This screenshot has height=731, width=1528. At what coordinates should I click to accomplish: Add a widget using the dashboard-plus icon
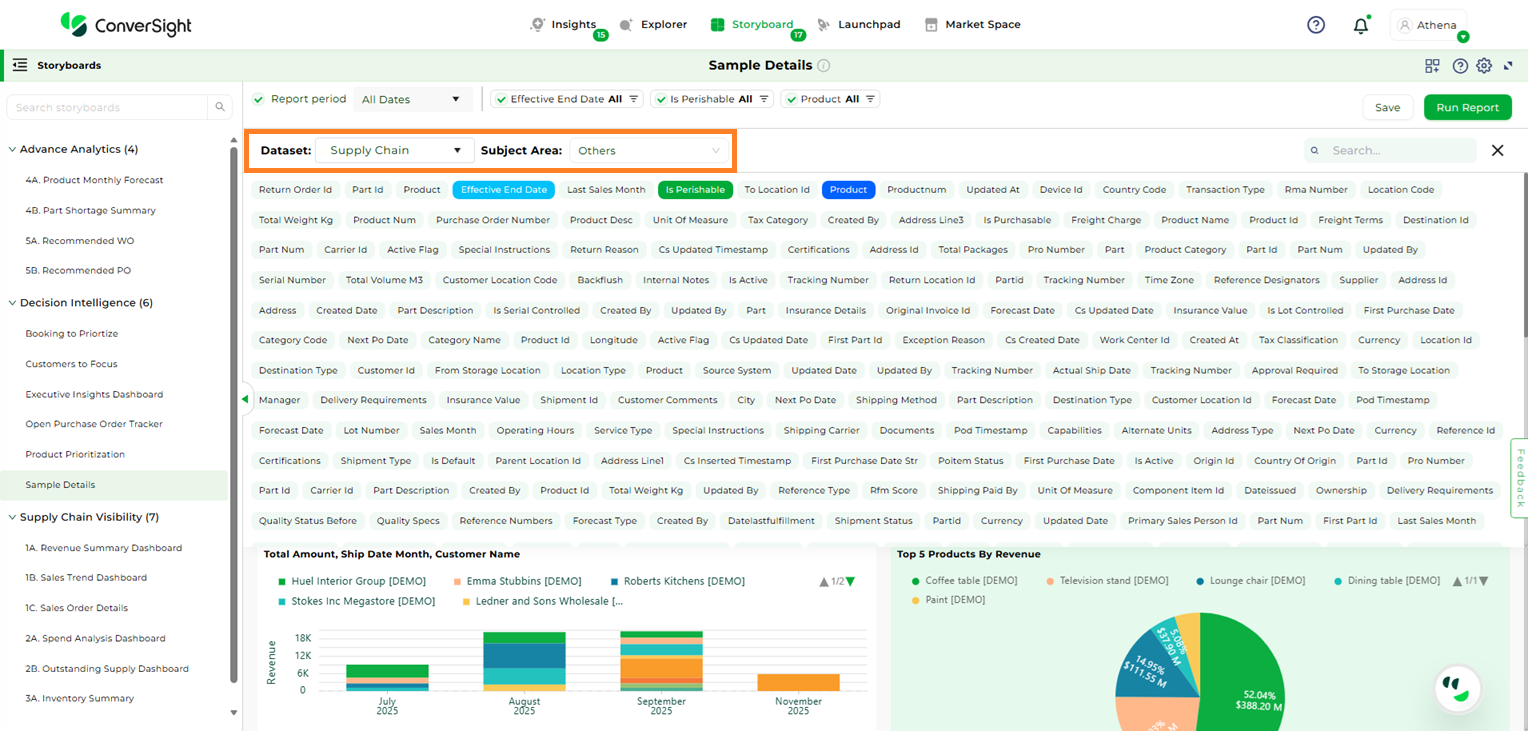1432,65
